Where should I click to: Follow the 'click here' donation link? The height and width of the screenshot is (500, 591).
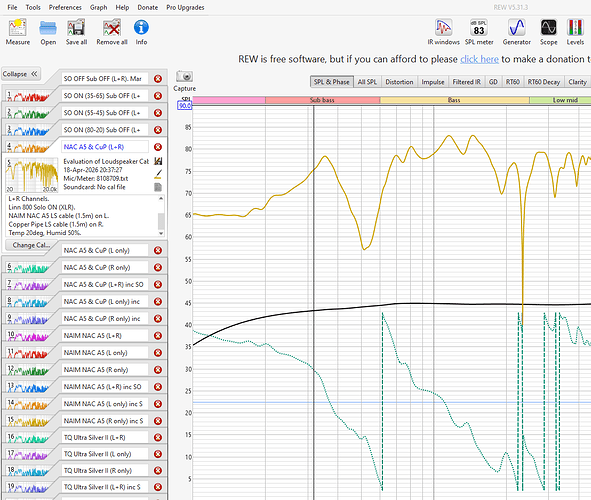click(x=479, y=59)
